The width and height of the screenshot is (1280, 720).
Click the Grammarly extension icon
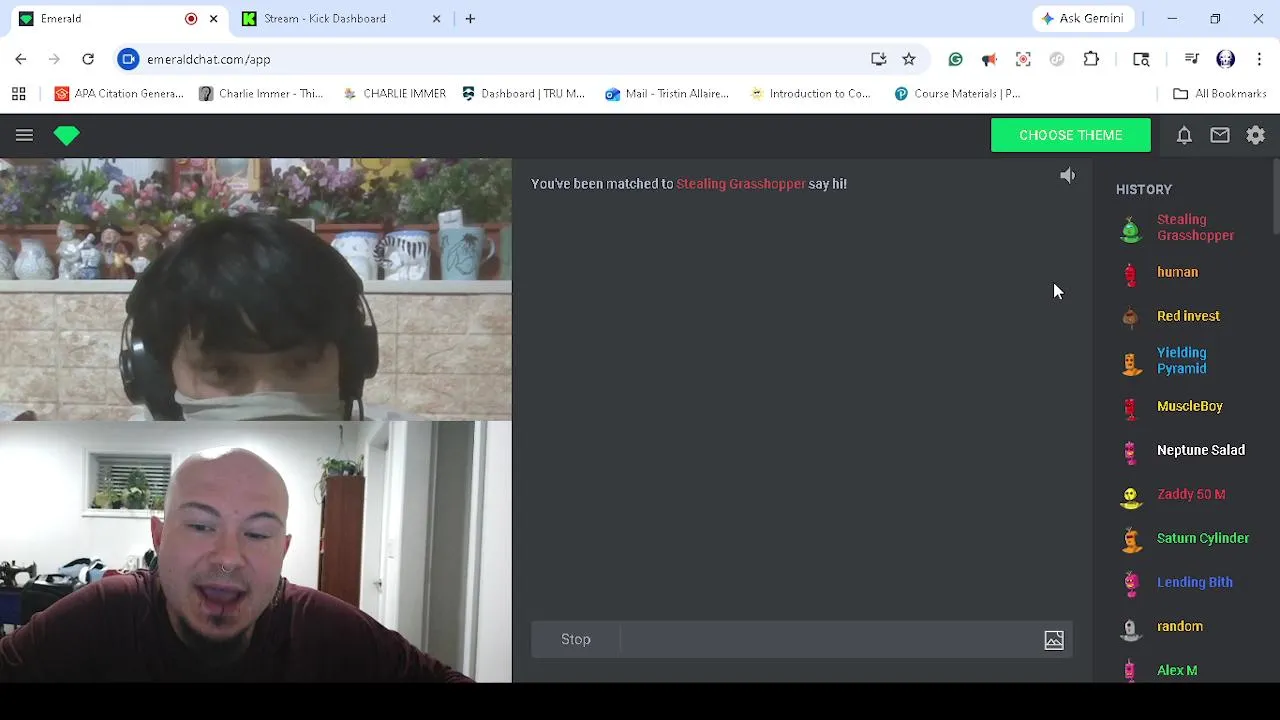[x=955, y=59]
